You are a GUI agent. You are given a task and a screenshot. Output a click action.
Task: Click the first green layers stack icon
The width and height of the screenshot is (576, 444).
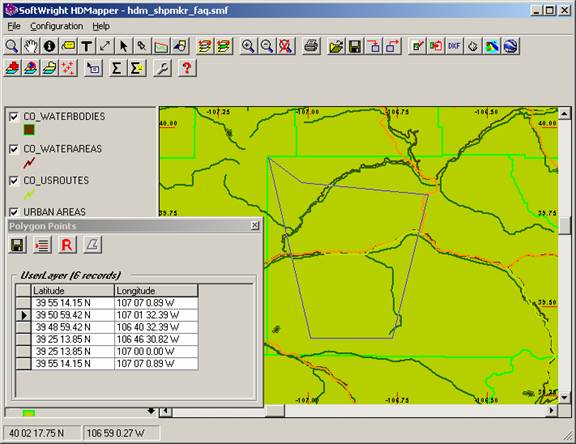205,46
